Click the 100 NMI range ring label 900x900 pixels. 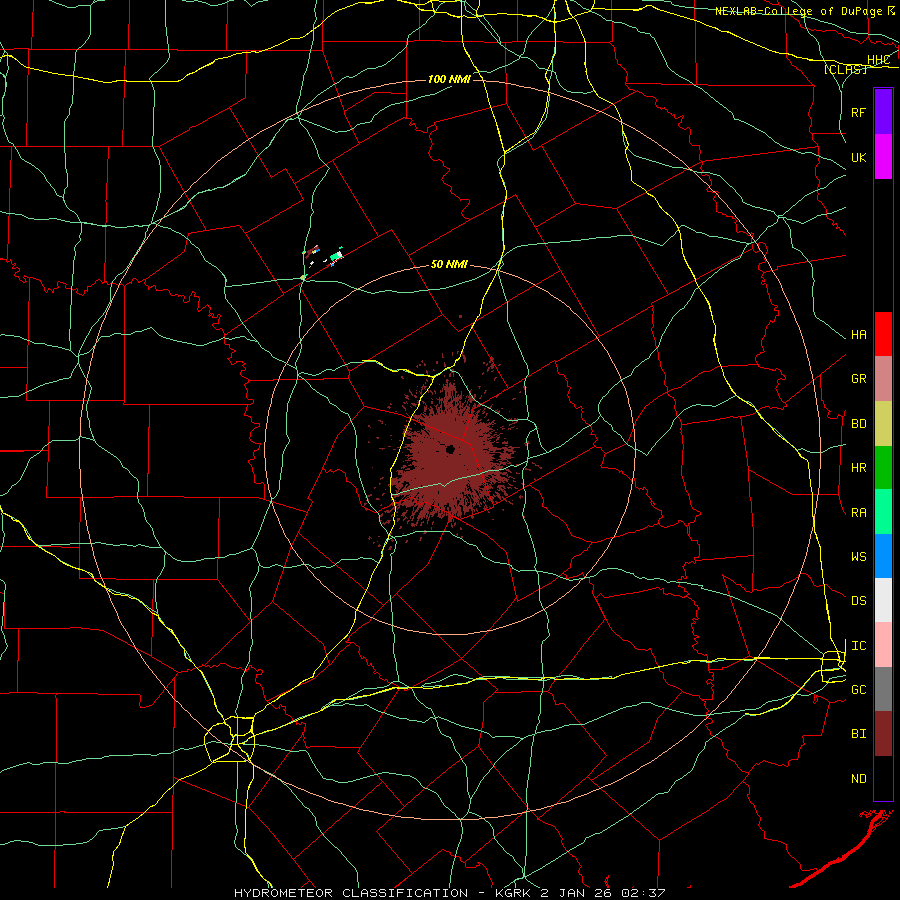449,79
